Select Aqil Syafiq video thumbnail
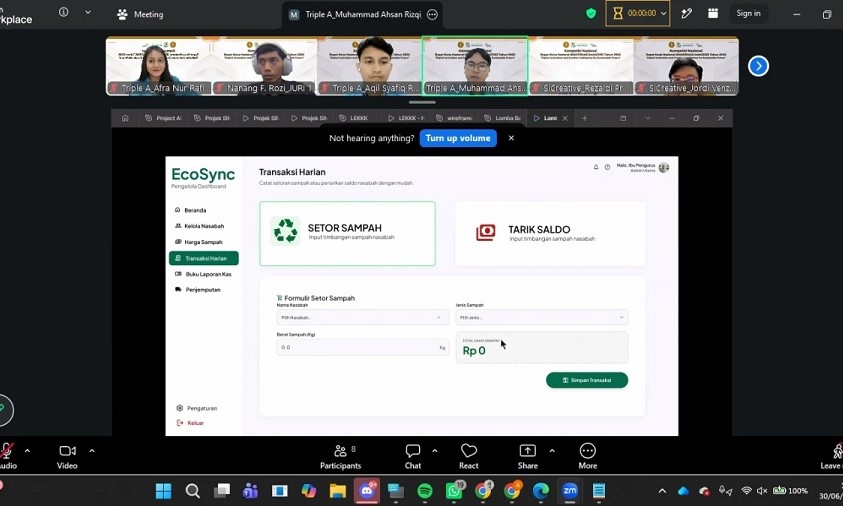 tap(369, 66)
